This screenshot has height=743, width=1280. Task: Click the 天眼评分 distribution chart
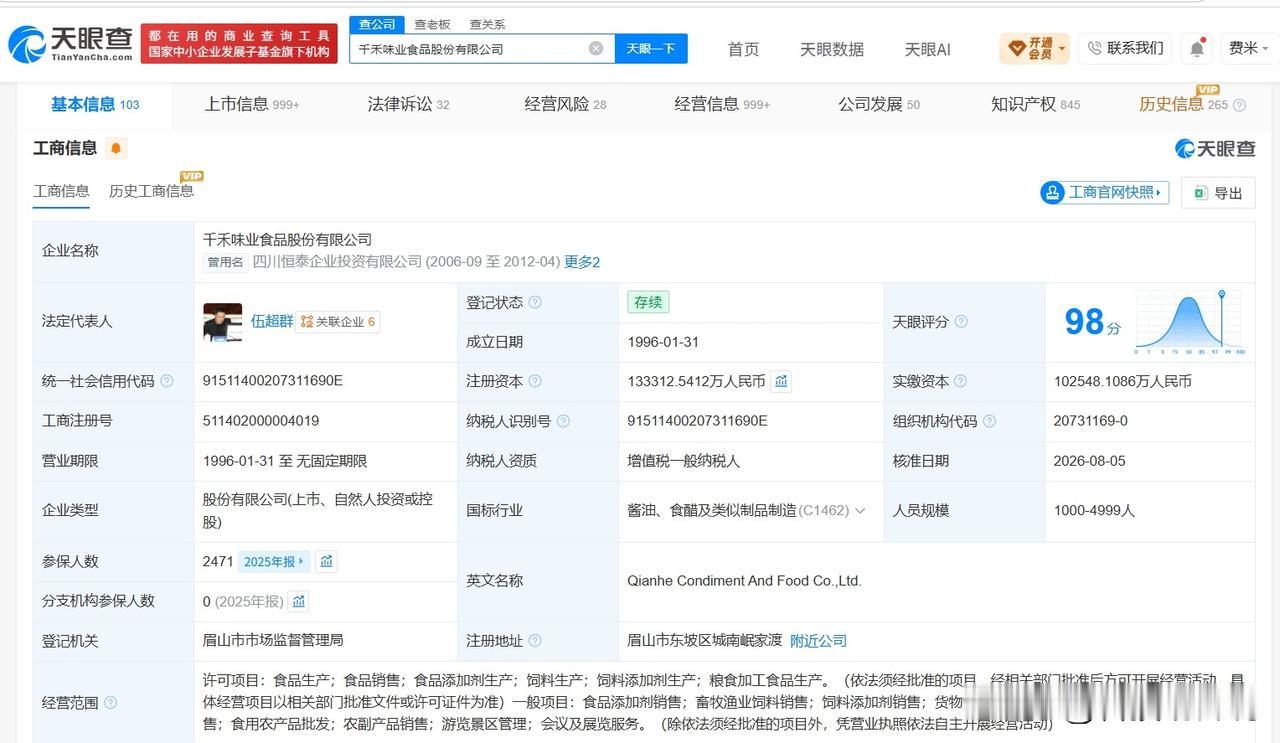(1190, 322)
